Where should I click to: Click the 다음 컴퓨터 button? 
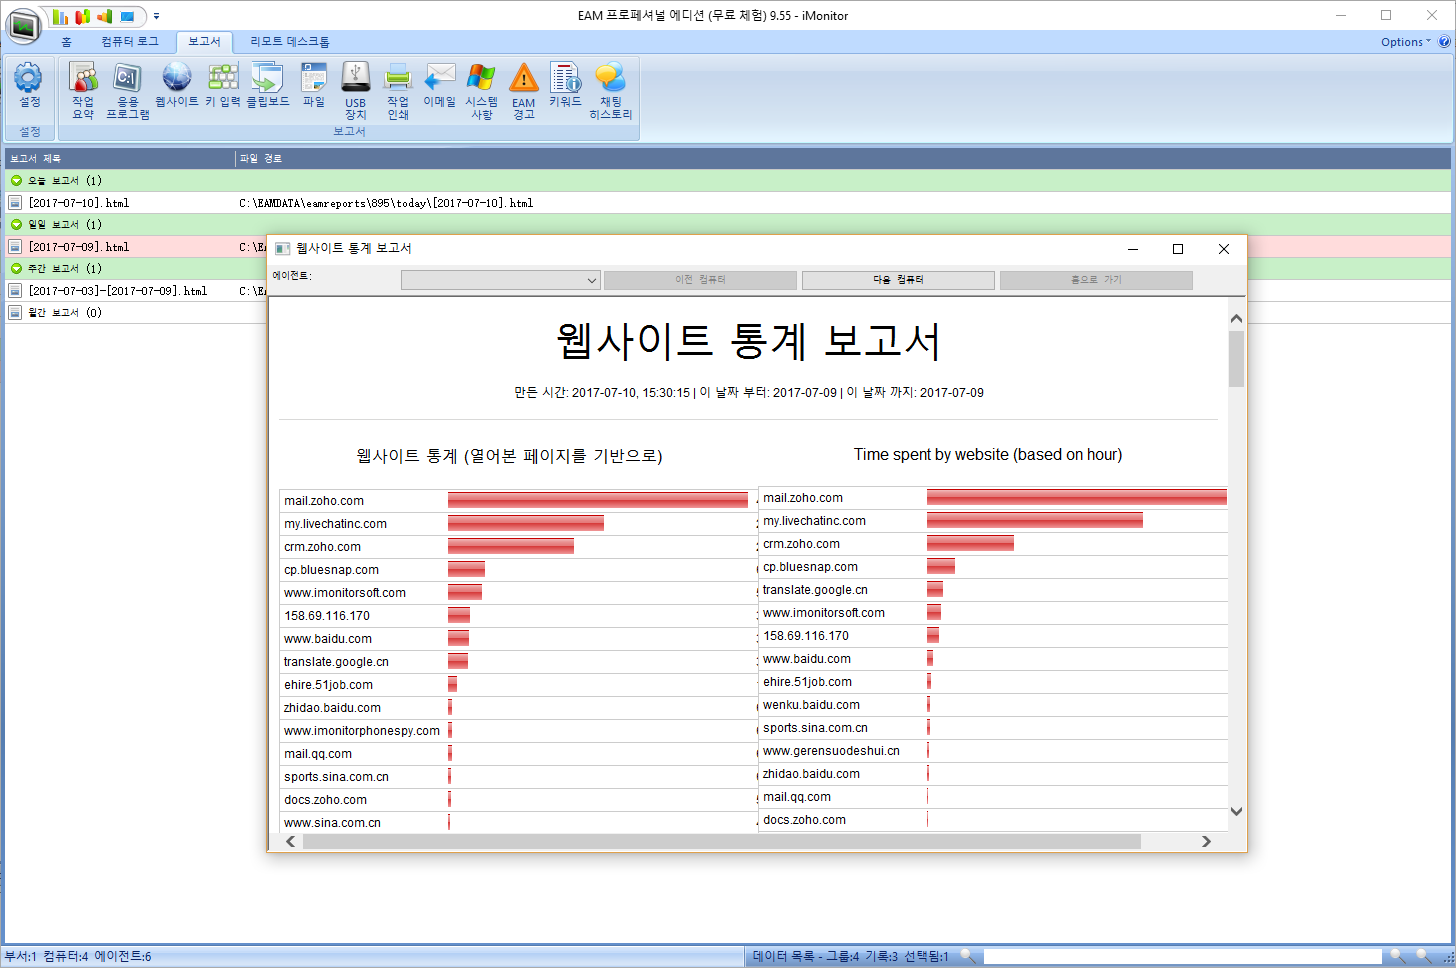(x=898, y=280)
